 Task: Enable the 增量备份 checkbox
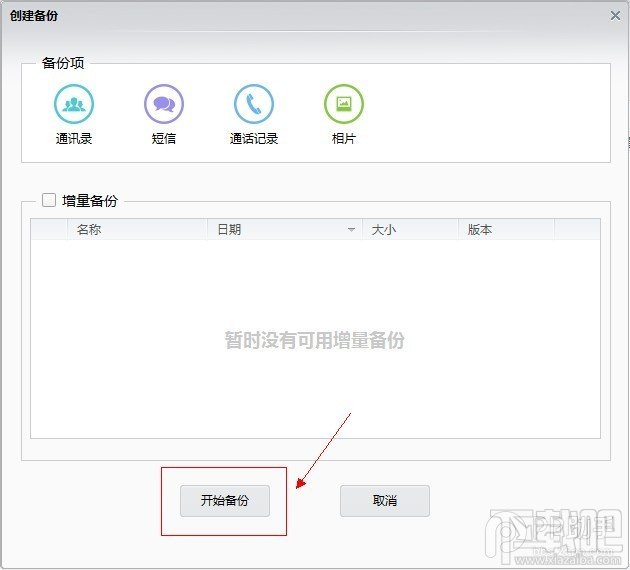click(49, 200)
